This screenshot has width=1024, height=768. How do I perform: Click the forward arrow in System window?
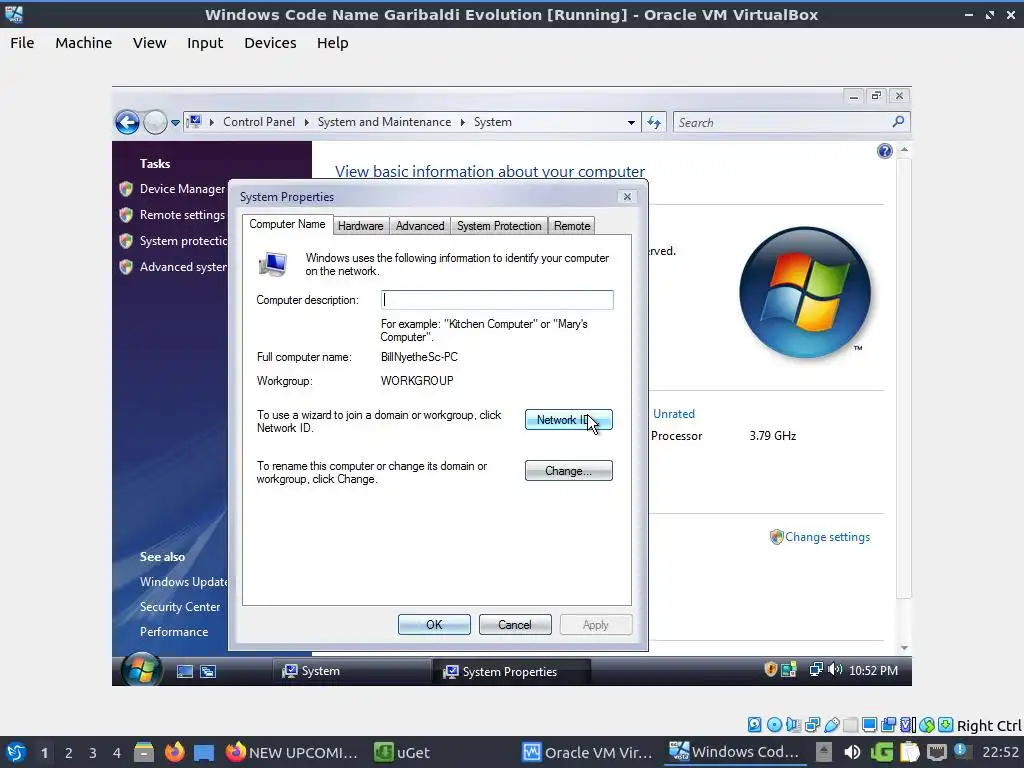(155, 122)
